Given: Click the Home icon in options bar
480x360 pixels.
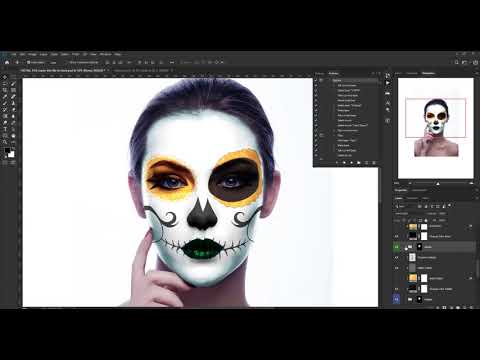Looking at the screenshot, I should pyautogui.click(x=7, y=62).
